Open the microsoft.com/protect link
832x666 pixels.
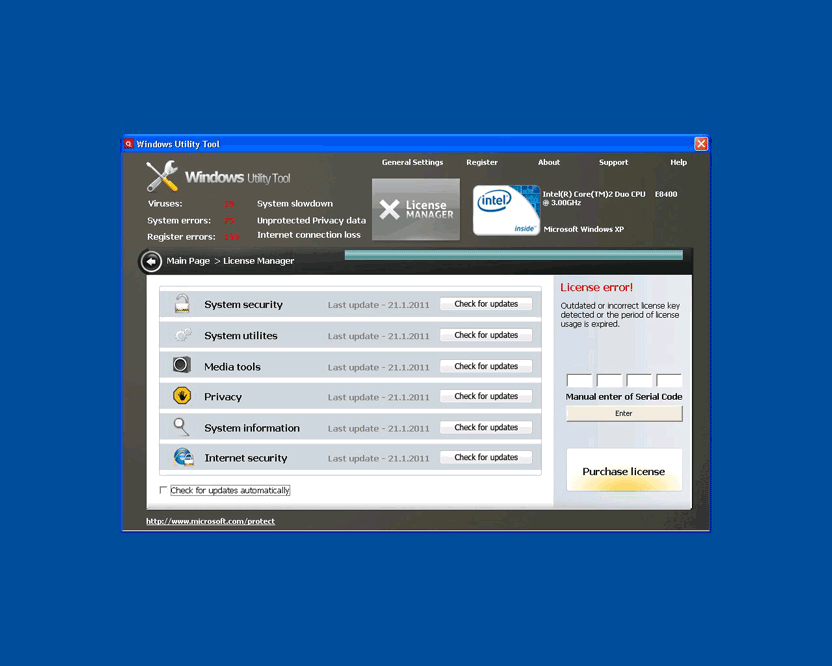(210, 521)
